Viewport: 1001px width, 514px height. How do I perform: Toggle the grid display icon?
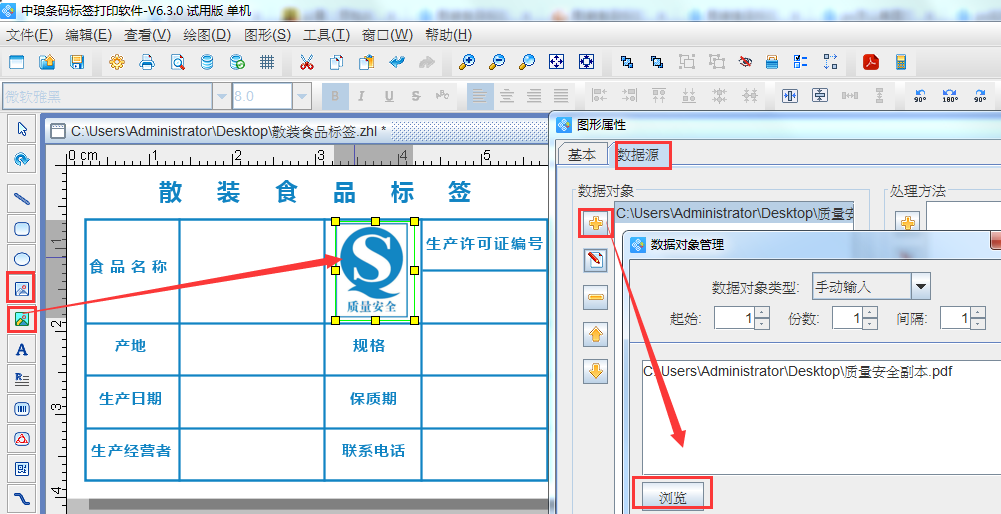(267, 62)
